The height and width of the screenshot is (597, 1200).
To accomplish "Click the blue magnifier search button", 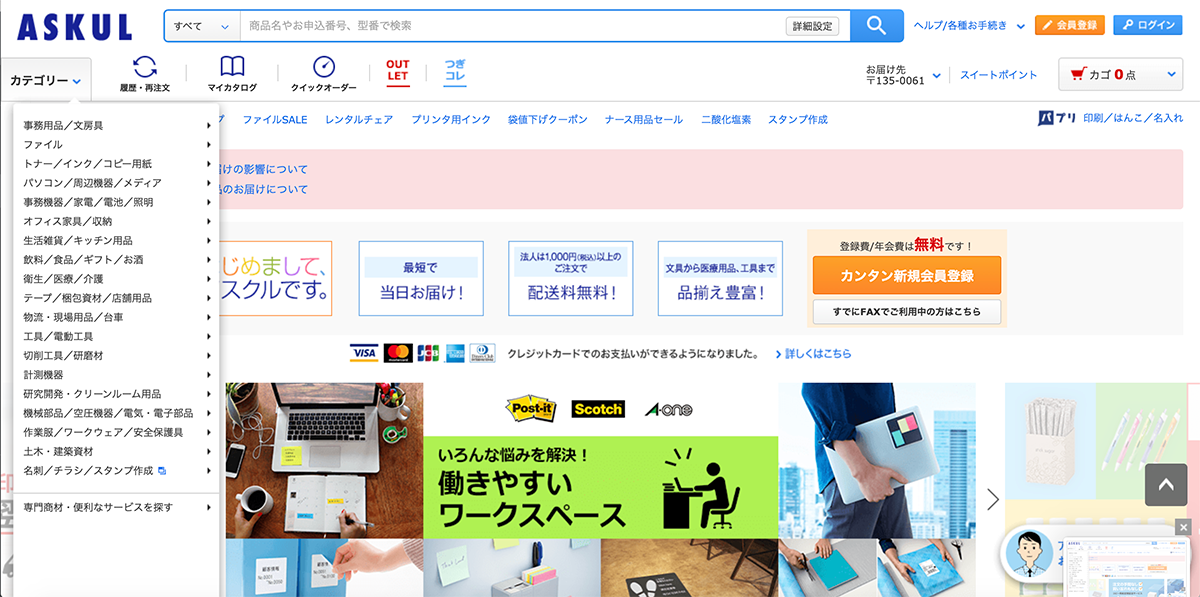I will coord(877,26).
